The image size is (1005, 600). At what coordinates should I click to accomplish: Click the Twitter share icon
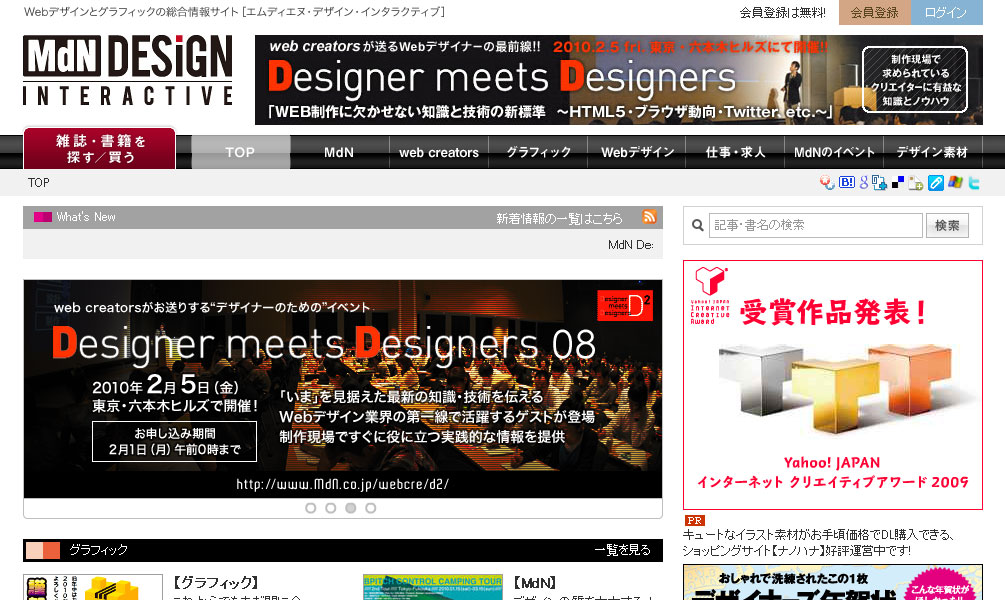point(973,183)
